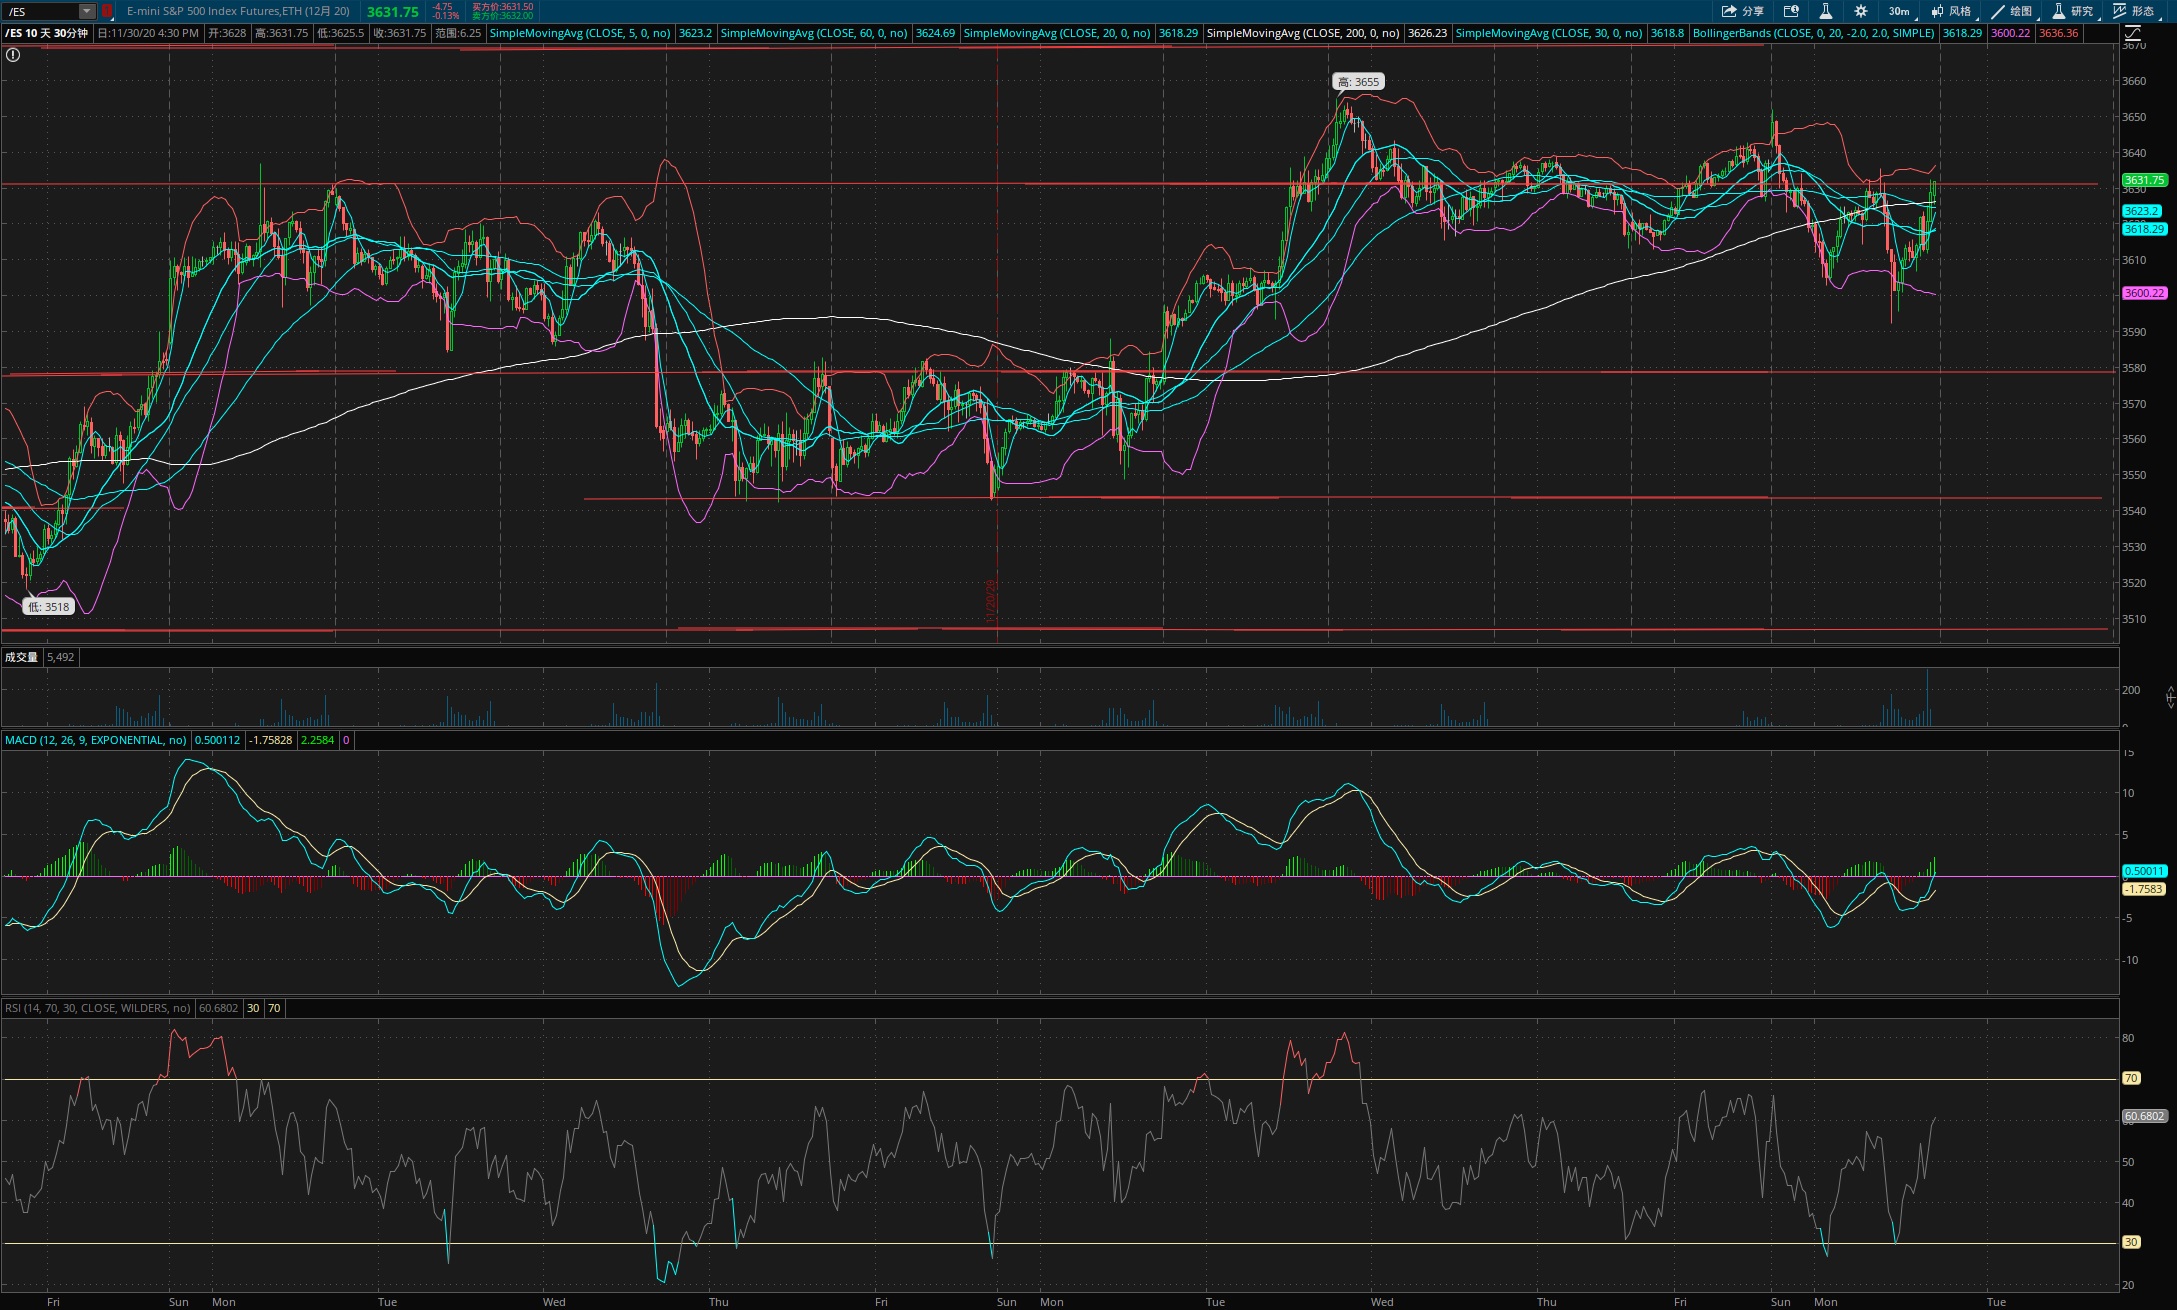Open the symbol dropdown arrow next to /ES
Screen dimensions: 2177x1310
87,11
